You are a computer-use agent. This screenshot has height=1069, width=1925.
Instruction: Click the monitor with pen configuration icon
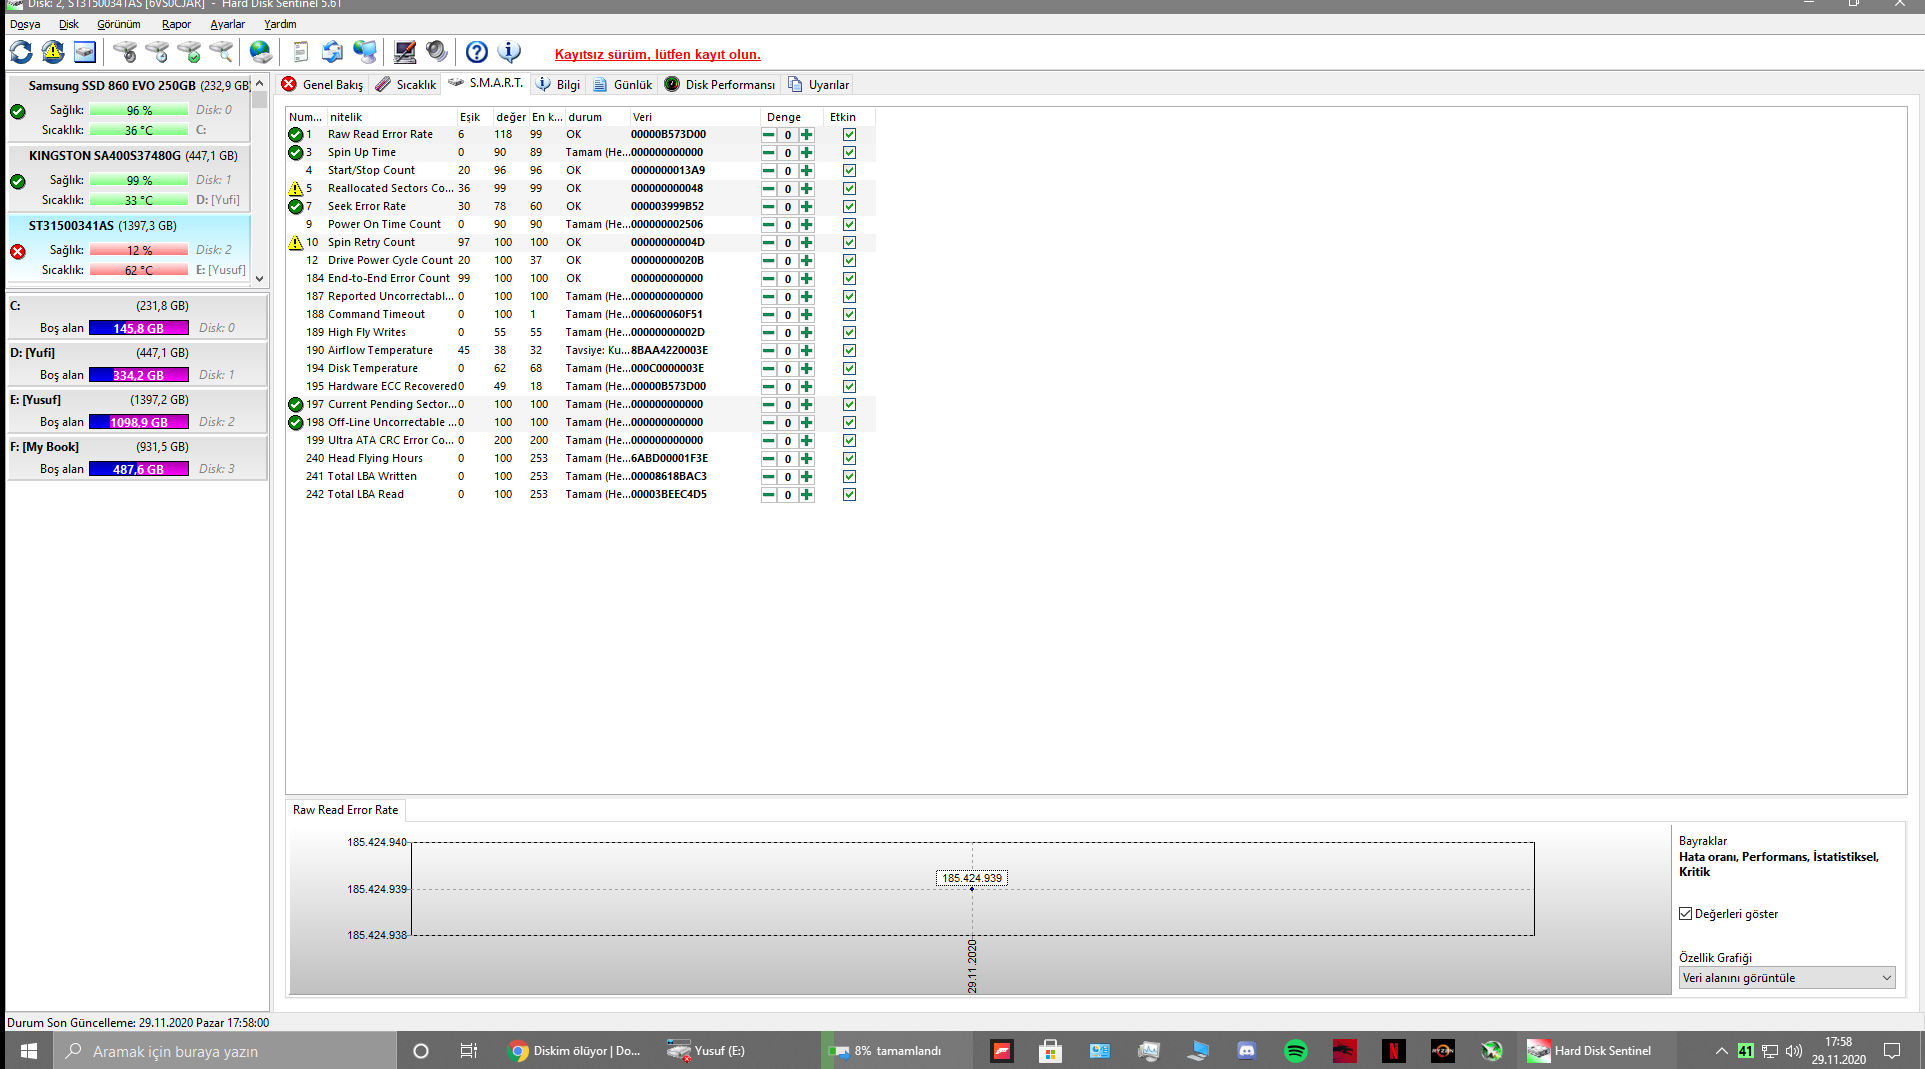pyautogui.click(x=405, y=52)
